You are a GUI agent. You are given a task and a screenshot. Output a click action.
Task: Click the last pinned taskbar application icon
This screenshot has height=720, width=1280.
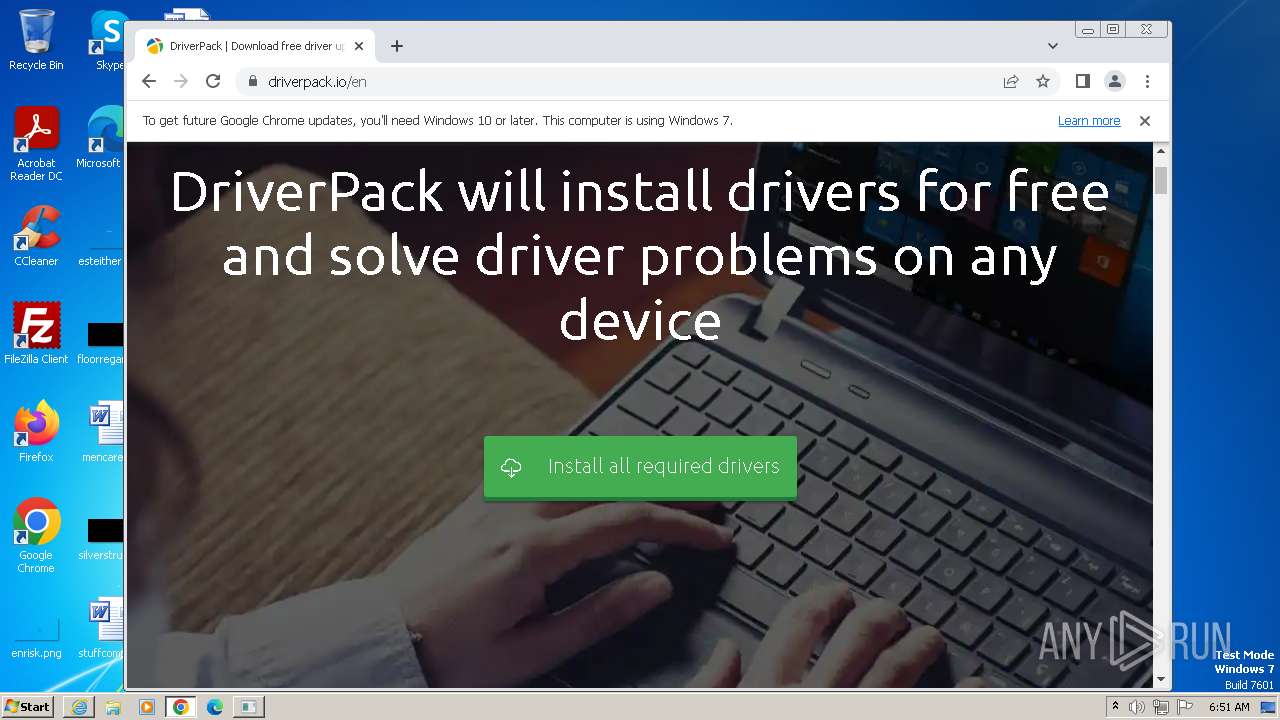click(248, 707)
